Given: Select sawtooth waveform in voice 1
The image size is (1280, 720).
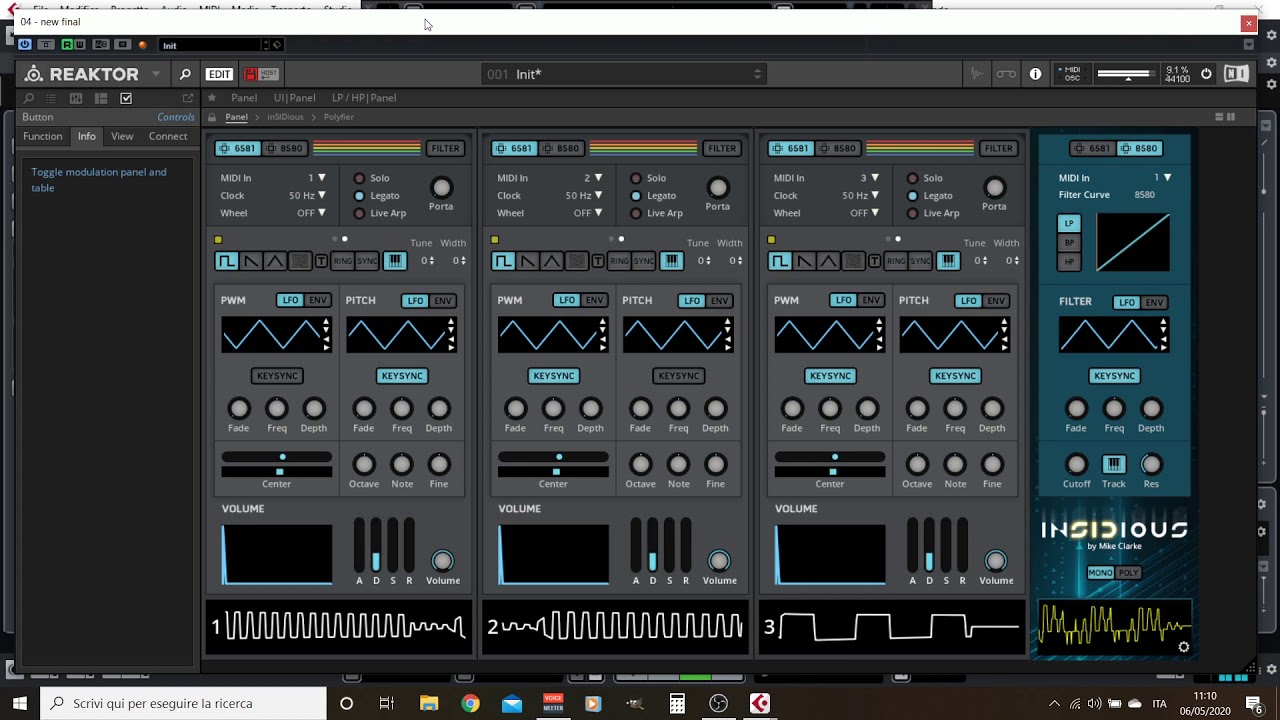Looking at the screenshot, I should pos(251,261).
